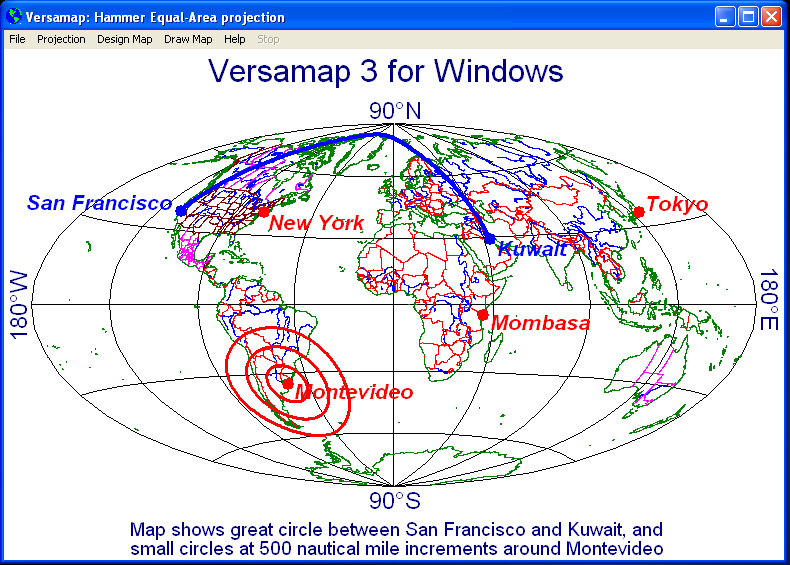The image size is (790, 565).
Task: Click the '180°W' longitude label
Action: 19,305
